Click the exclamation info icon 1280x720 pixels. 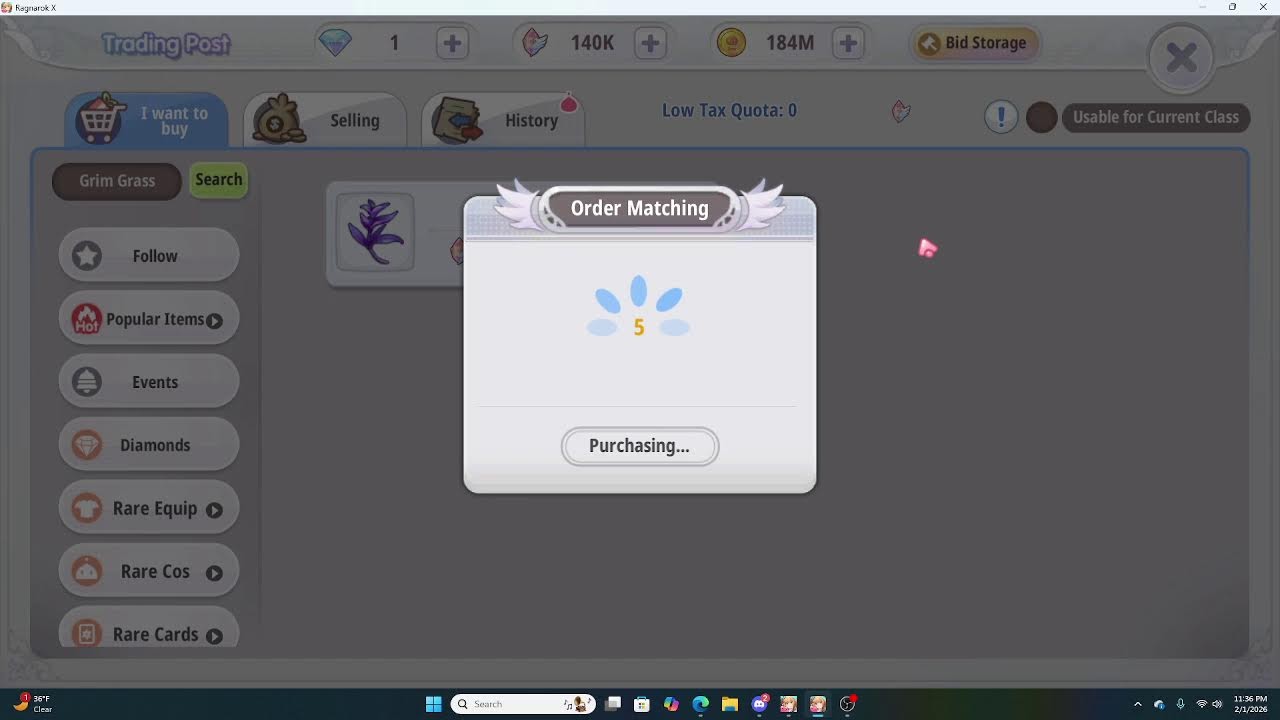point(1001,117)
